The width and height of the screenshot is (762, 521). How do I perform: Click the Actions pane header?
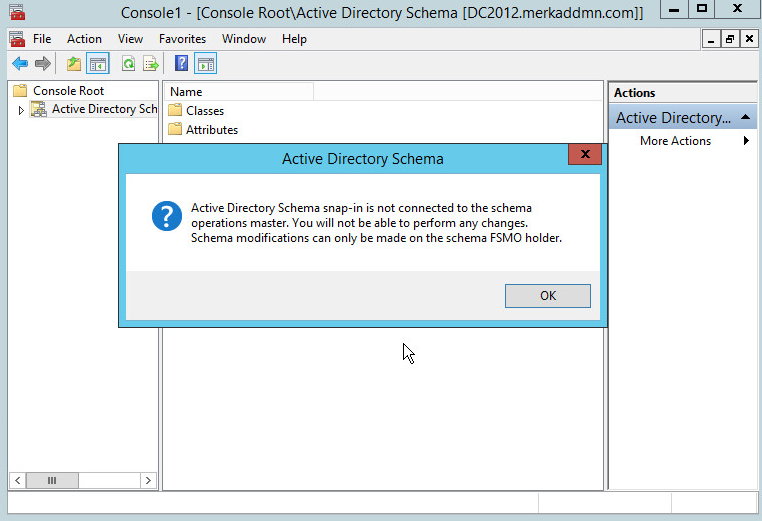tap(683, 92)
